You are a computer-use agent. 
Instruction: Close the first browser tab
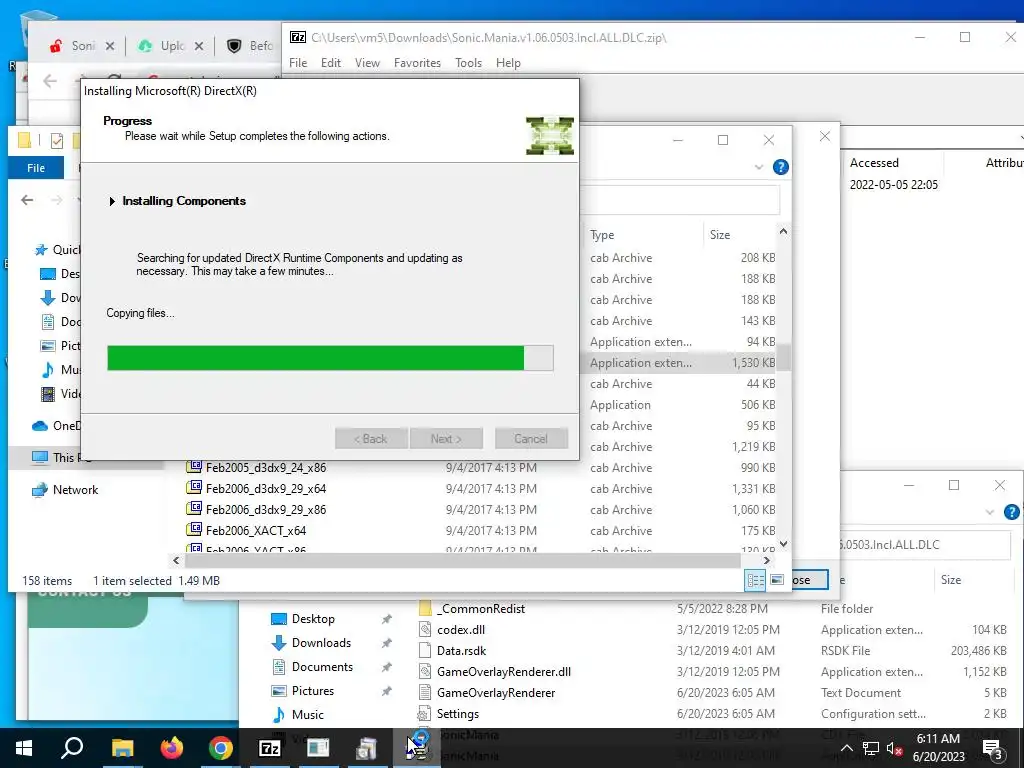[110, 46]
